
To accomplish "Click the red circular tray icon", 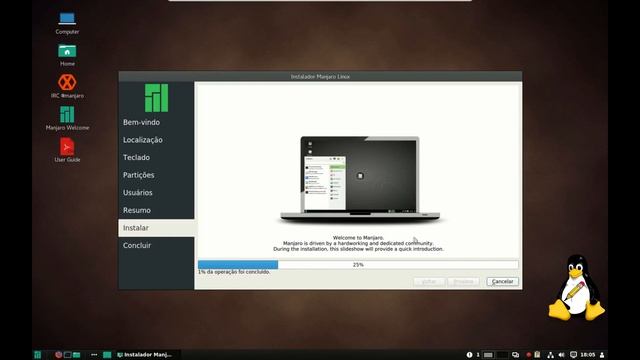I will point(528,355).
